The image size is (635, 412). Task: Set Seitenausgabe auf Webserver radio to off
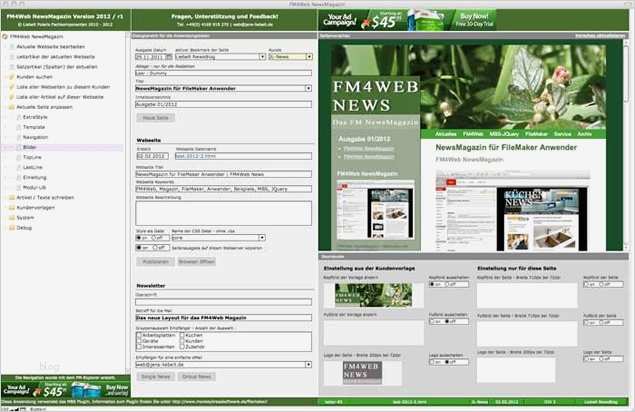(154, 248)
